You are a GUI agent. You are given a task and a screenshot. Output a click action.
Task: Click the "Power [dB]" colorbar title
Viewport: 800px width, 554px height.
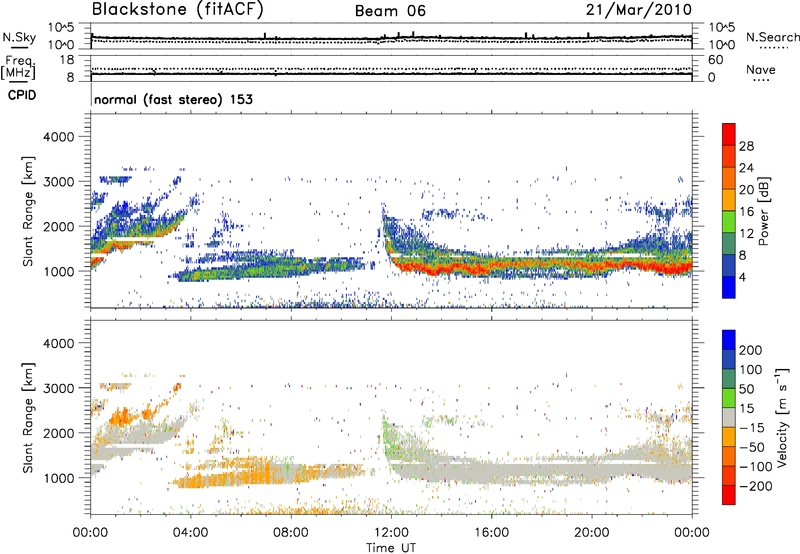(764, 211)
